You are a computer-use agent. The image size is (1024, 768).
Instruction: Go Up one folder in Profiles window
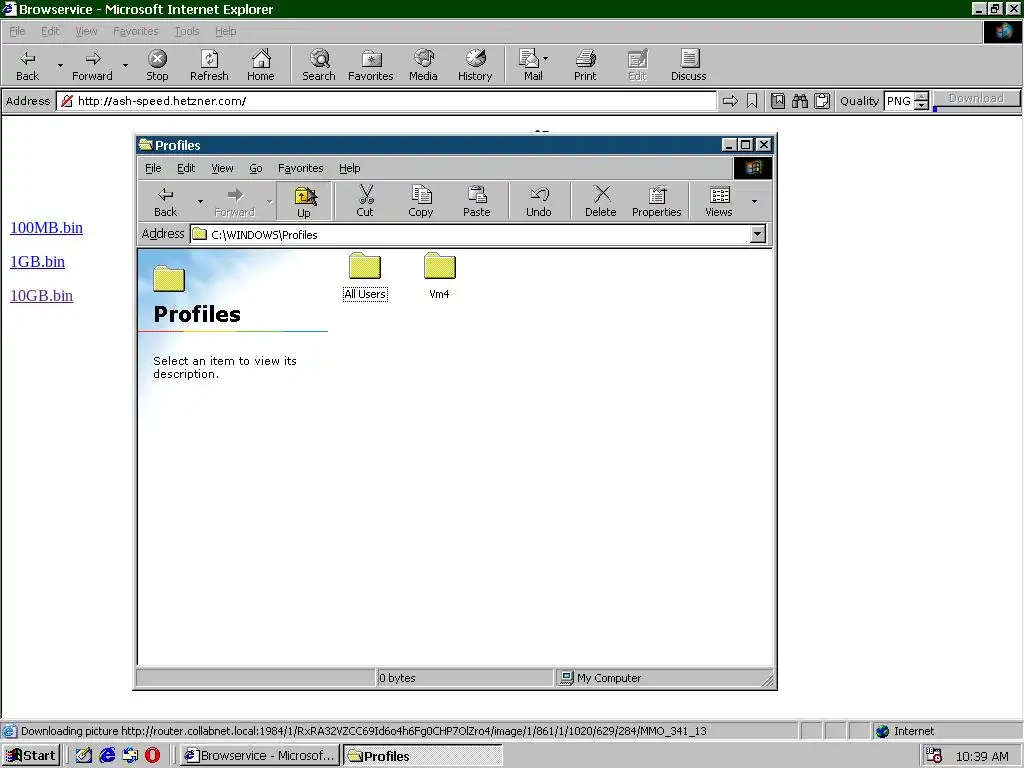[x=304, y=202]
